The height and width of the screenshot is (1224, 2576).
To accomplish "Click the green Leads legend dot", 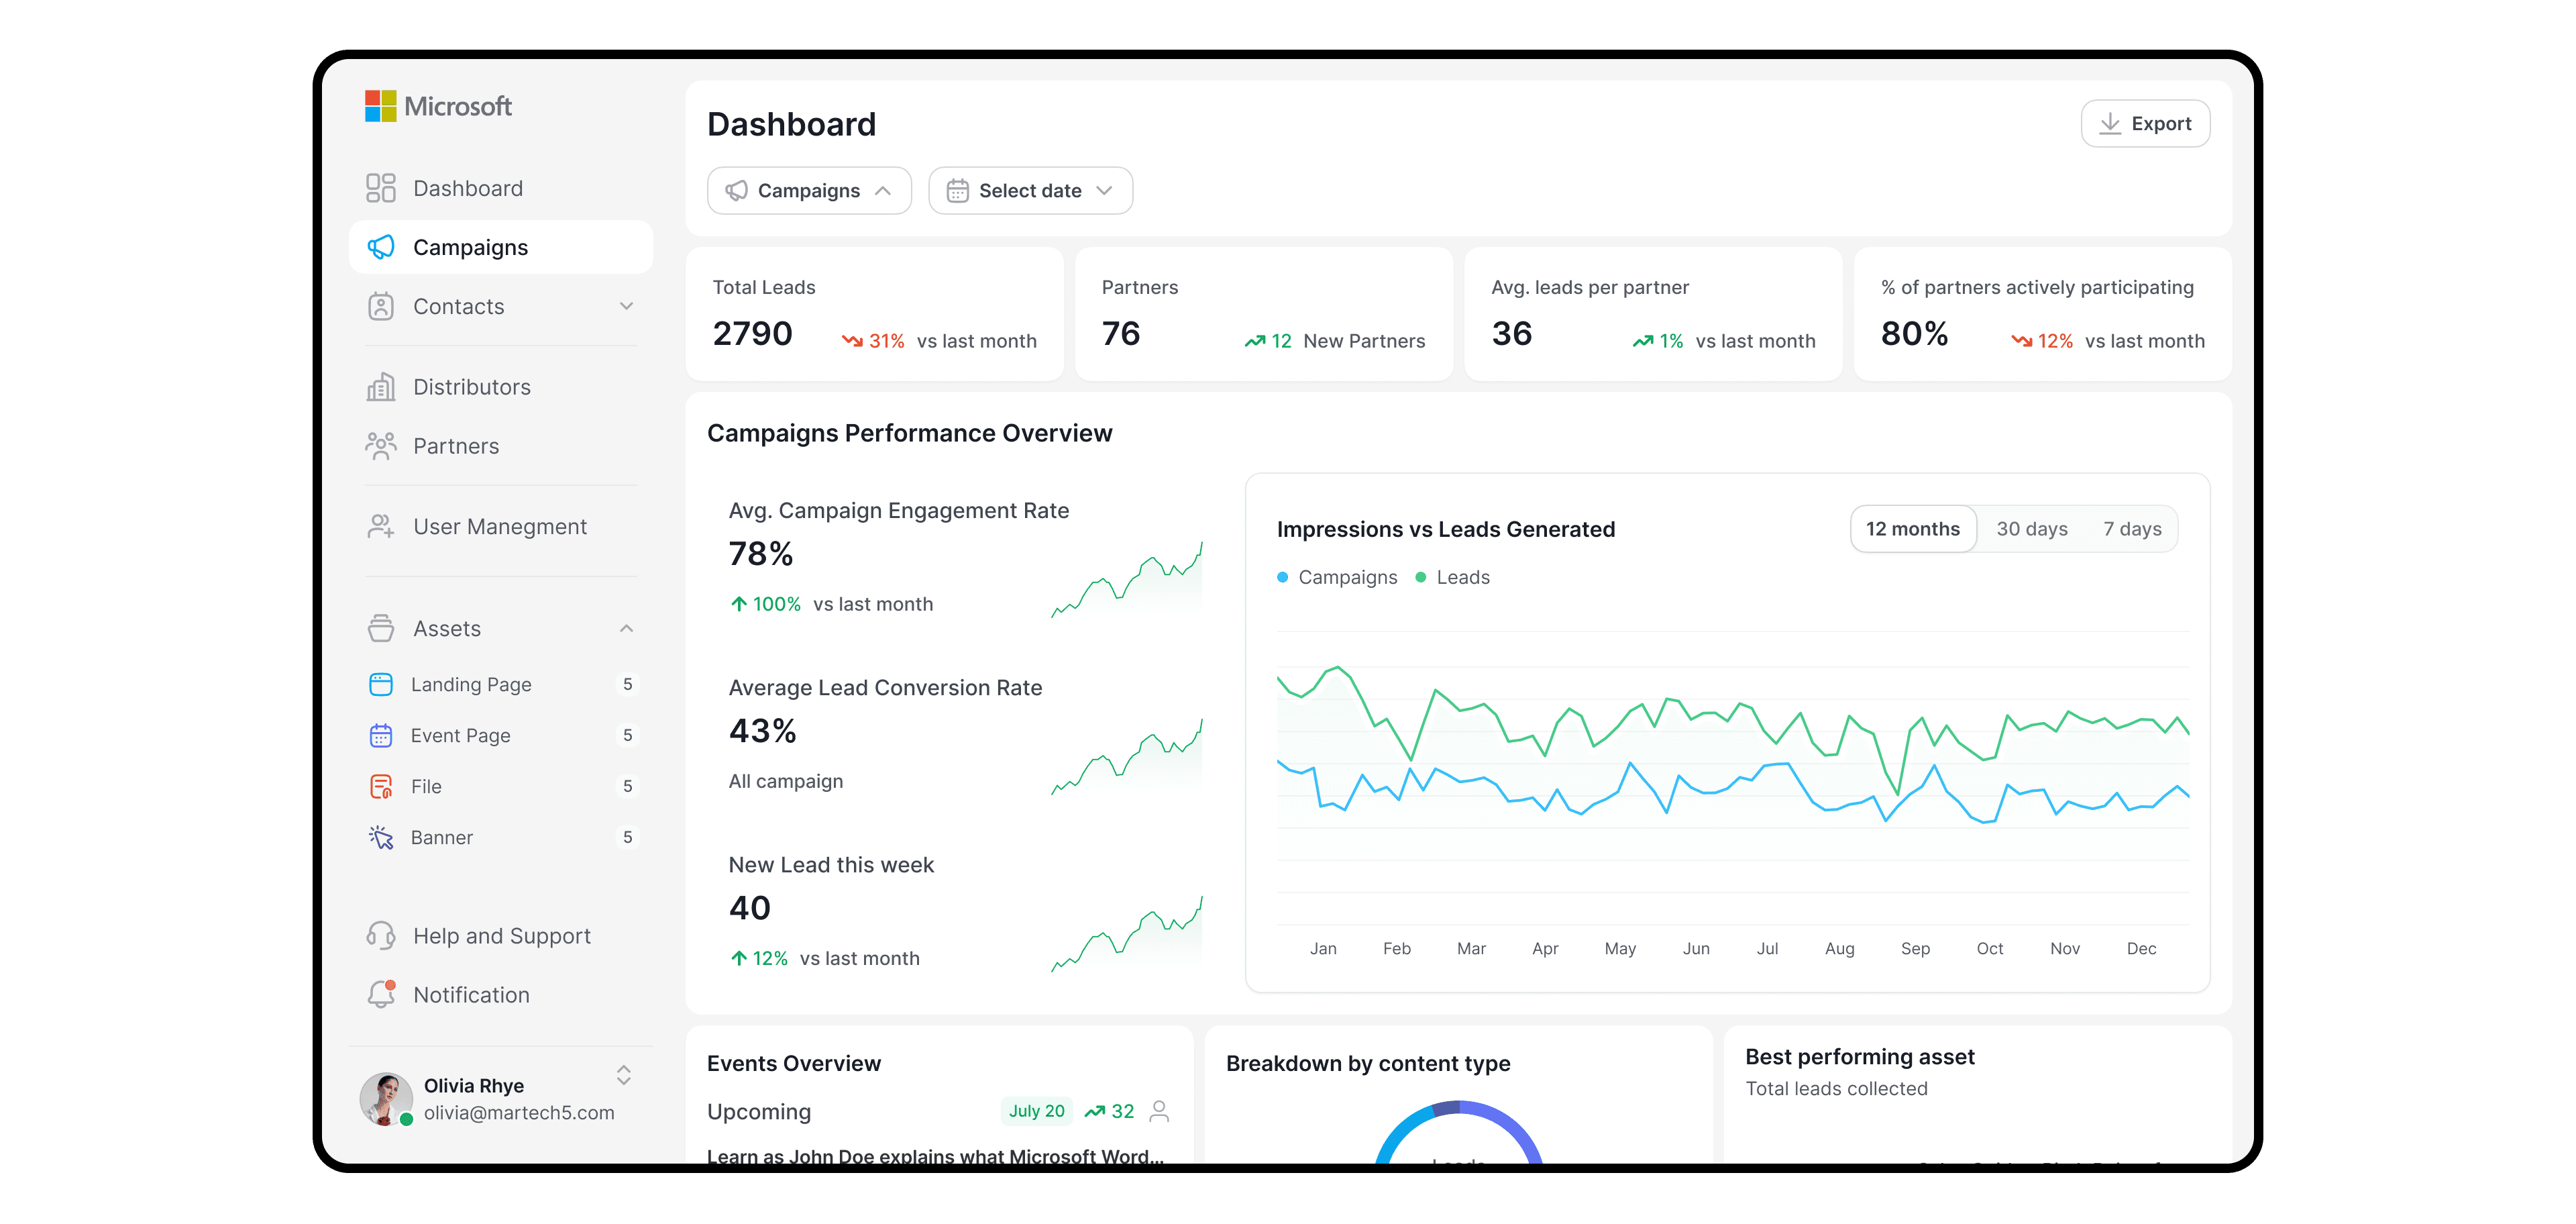I will 1420,578.
